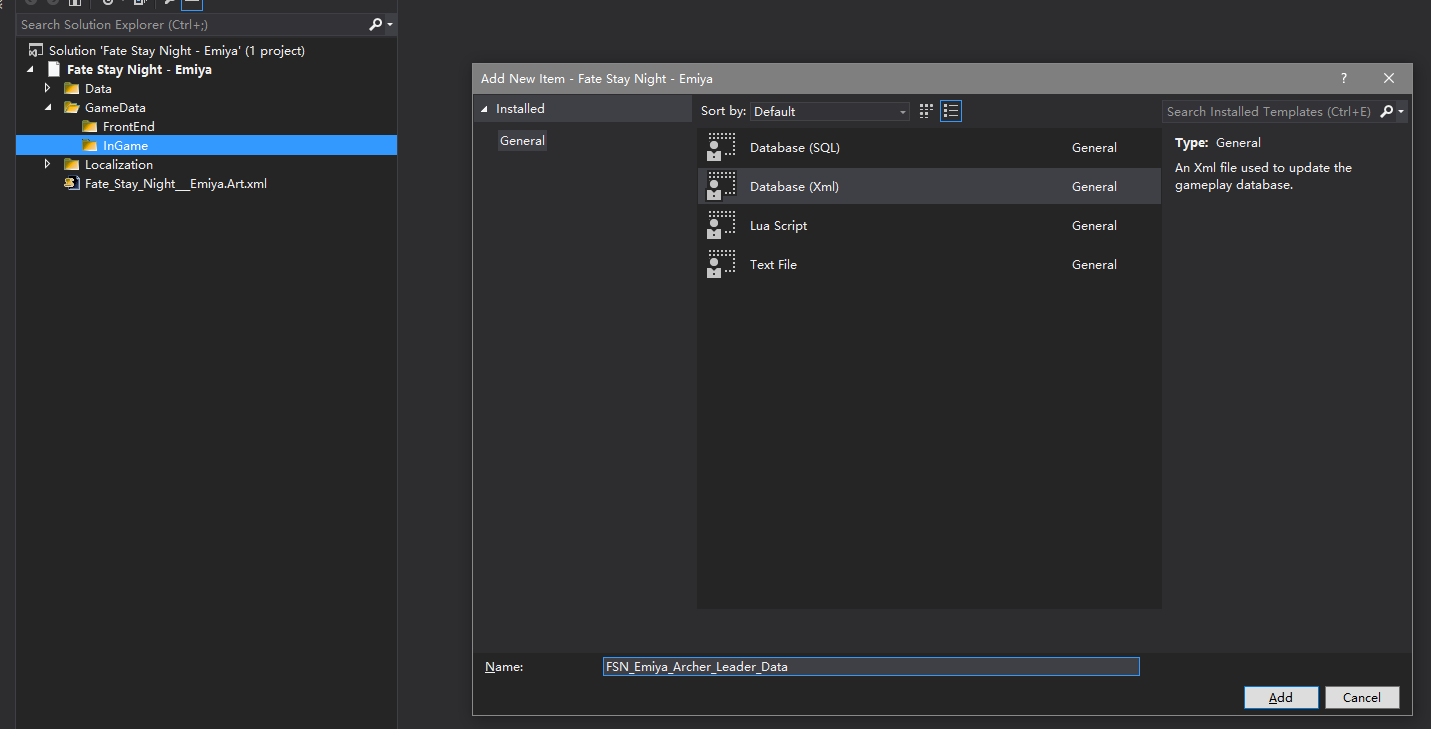Click the Database (SQL) template icon
Image resolution: width=1431 pixels, height=729 pixels.
coord(721,147)
